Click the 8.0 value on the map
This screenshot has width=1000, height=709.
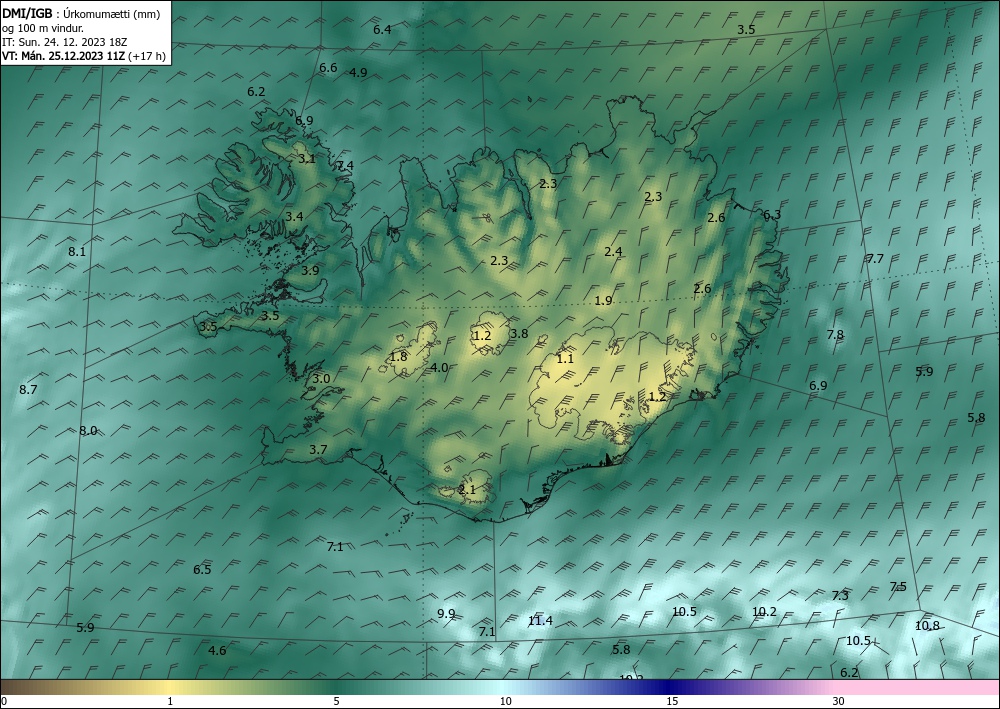[88, 431]
